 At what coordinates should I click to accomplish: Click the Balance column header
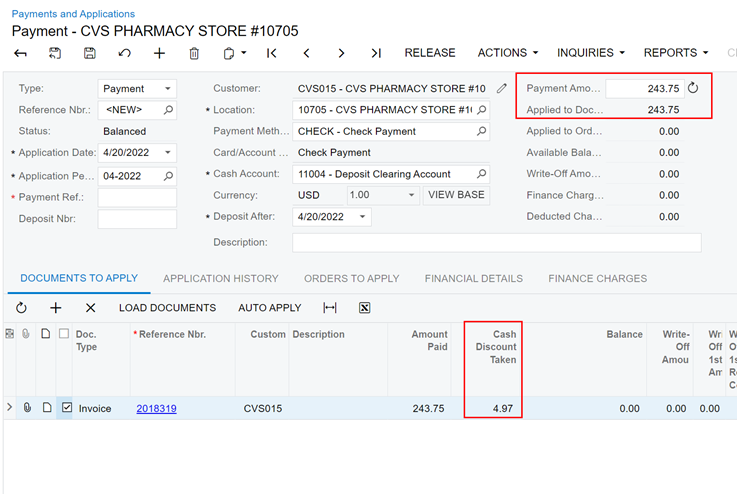click(x=624, y=334)
